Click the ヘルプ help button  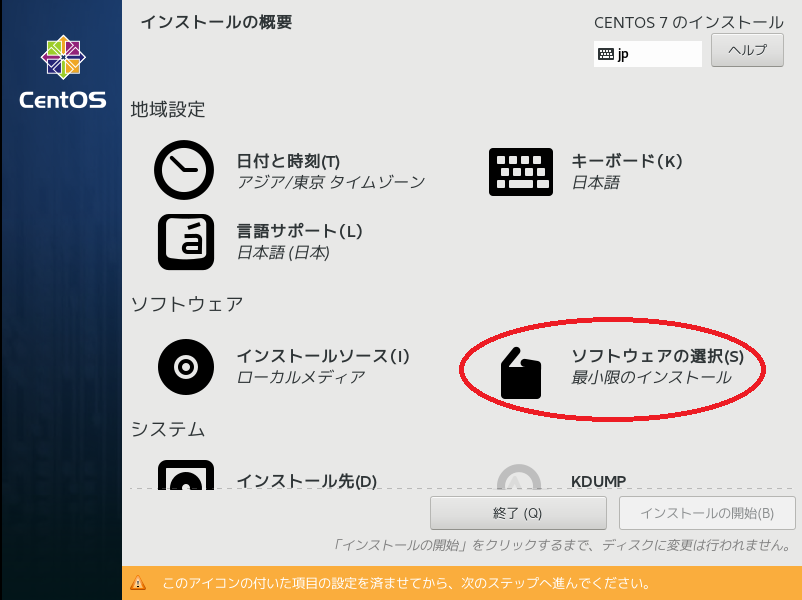pyautogui.click(x=747, y=50)
